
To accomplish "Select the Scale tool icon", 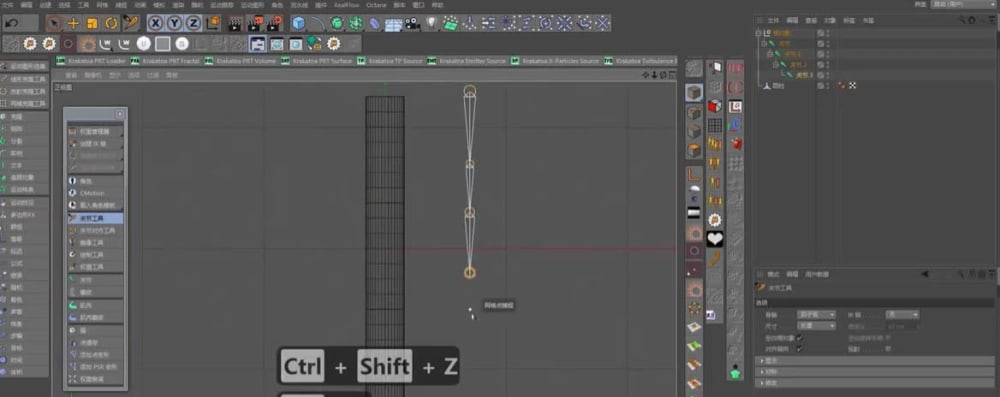I will point(92,24).
